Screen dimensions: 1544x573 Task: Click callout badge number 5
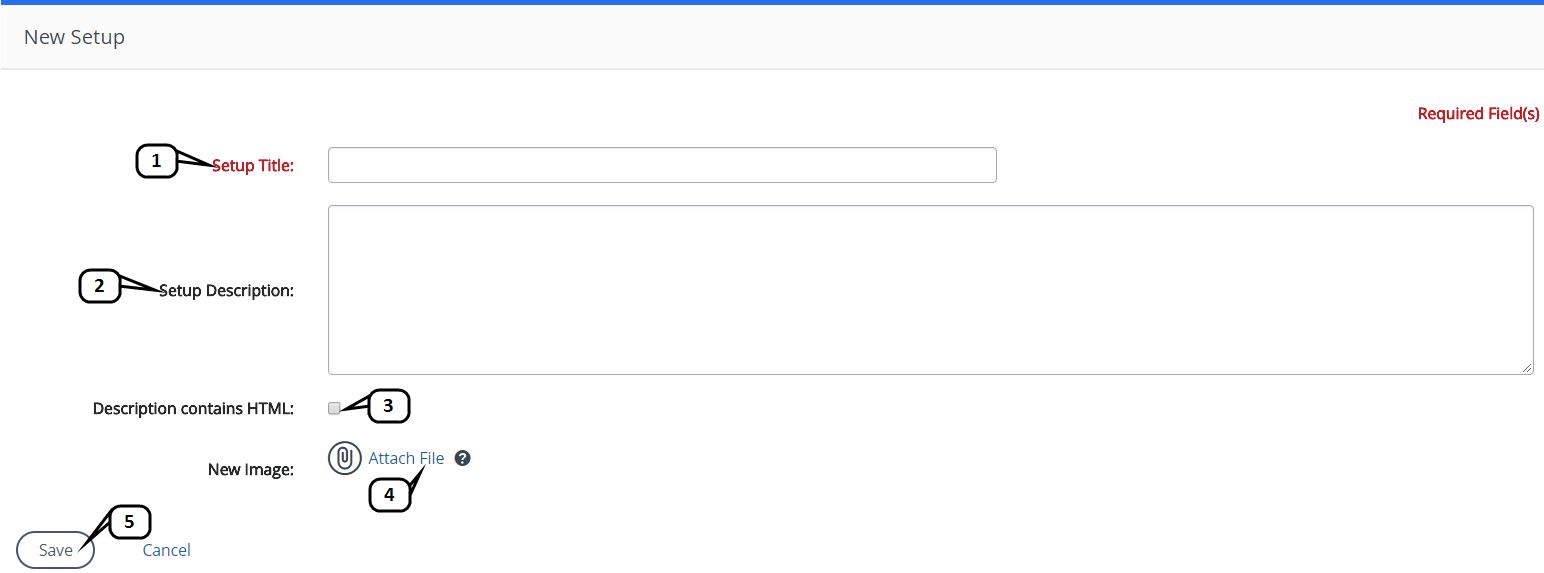[x=129, y=522]
